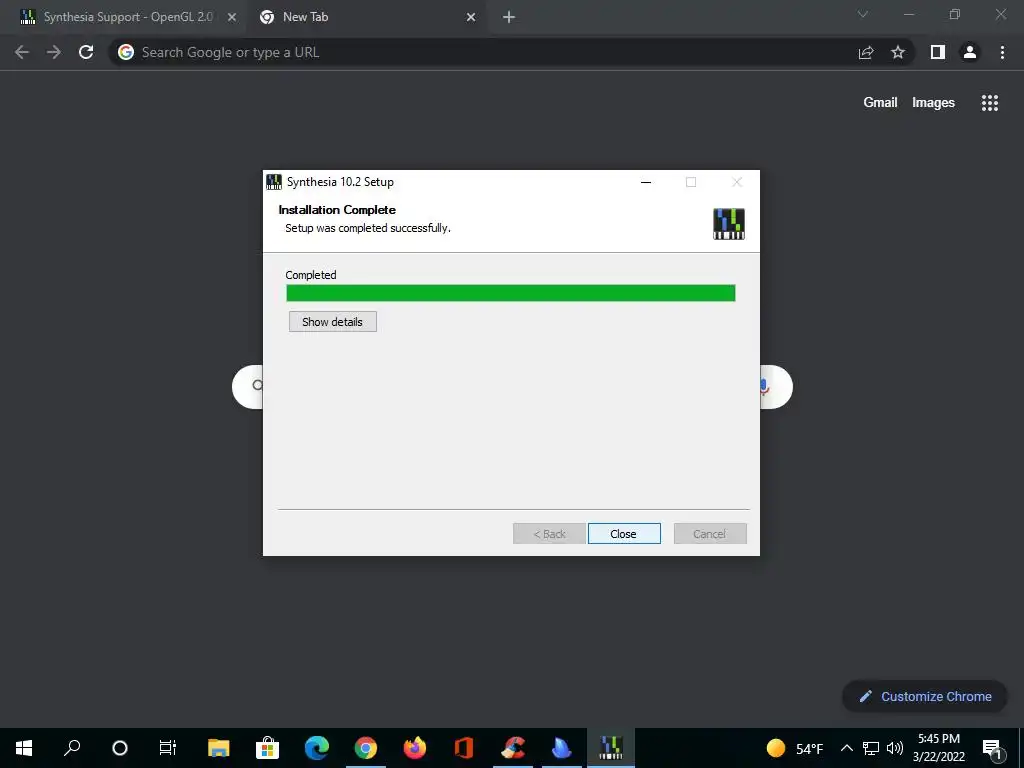
Task: Open Chrome's three-dot menu
Action: pos(1002,52)
